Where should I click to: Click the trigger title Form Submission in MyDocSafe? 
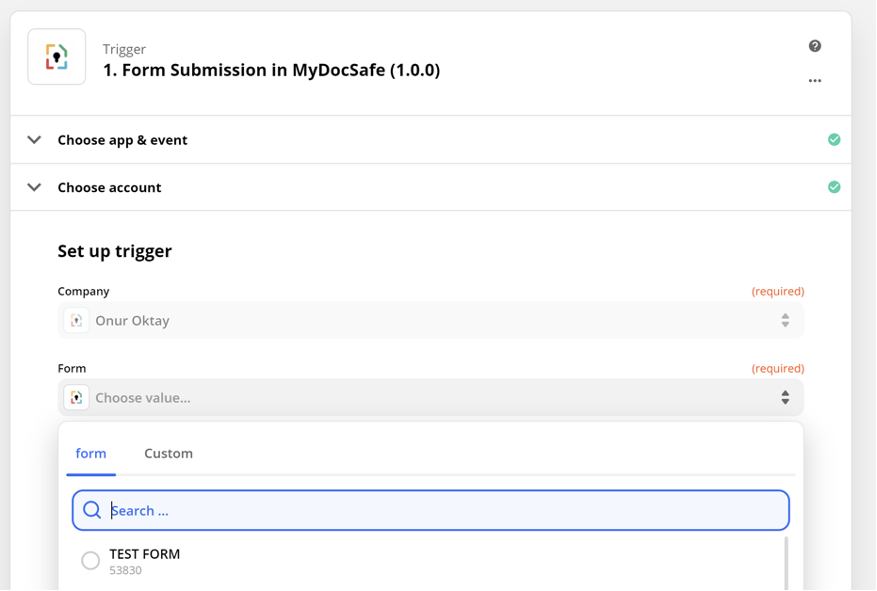271,70
